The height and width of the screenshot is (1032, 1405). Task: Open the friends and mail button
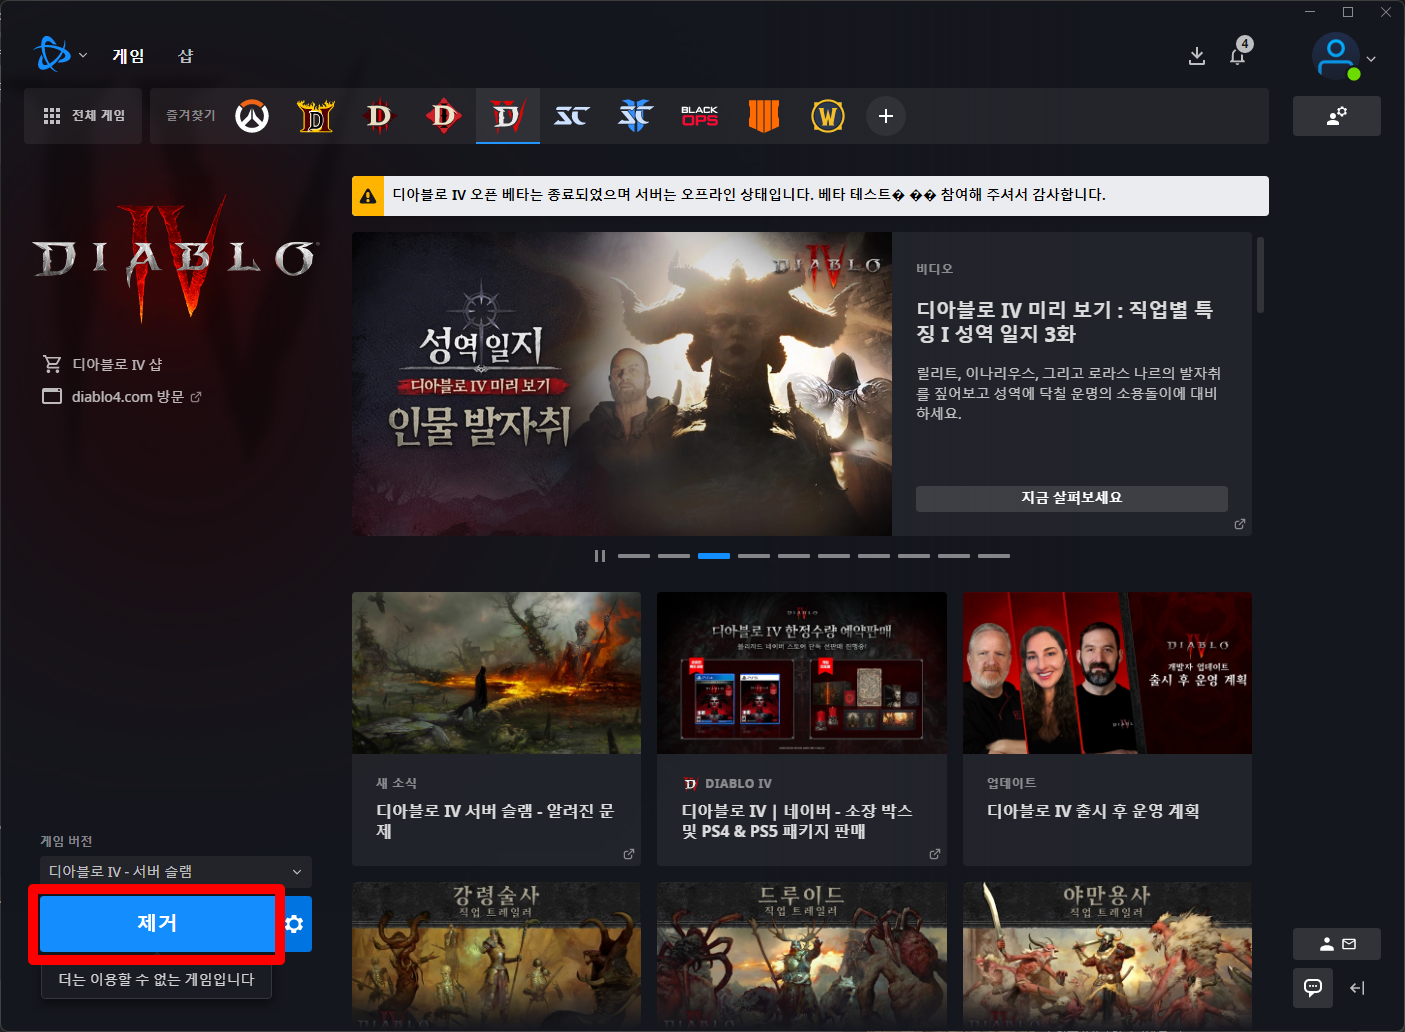click(x=1337, y=944)
